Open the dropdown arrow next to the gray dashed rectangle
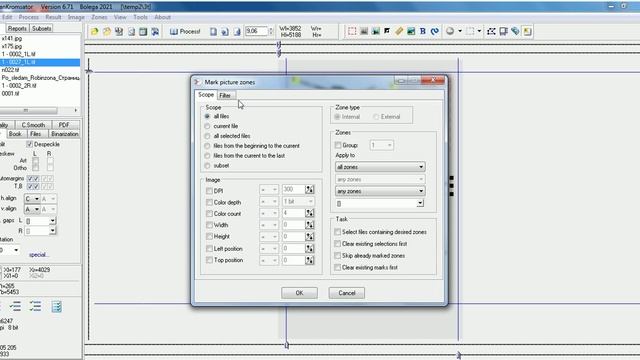 pyautogui.click(x=480, y=31)
